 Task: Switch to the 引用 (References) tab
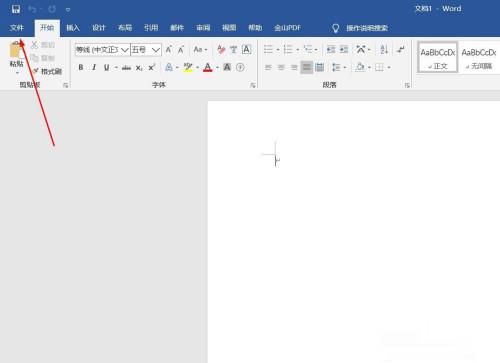click(151, 28)
